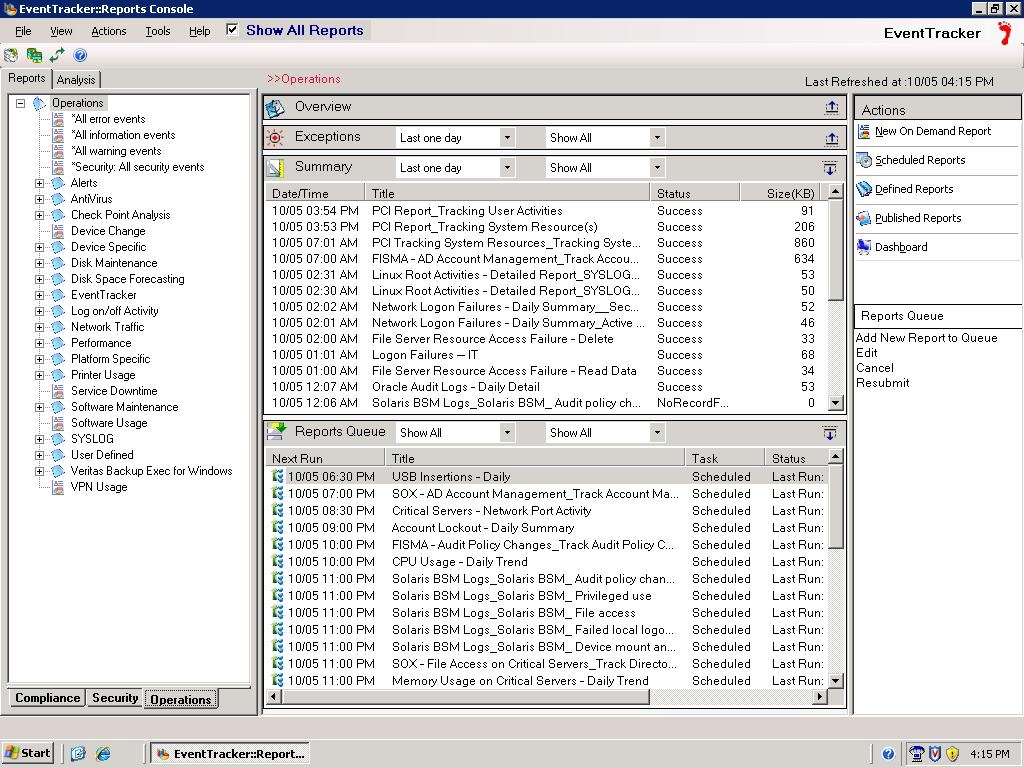The height and width of the screenshot is (768, 1024).
Task: Expand the SYSLOG tree node
Action: [40, 439]
